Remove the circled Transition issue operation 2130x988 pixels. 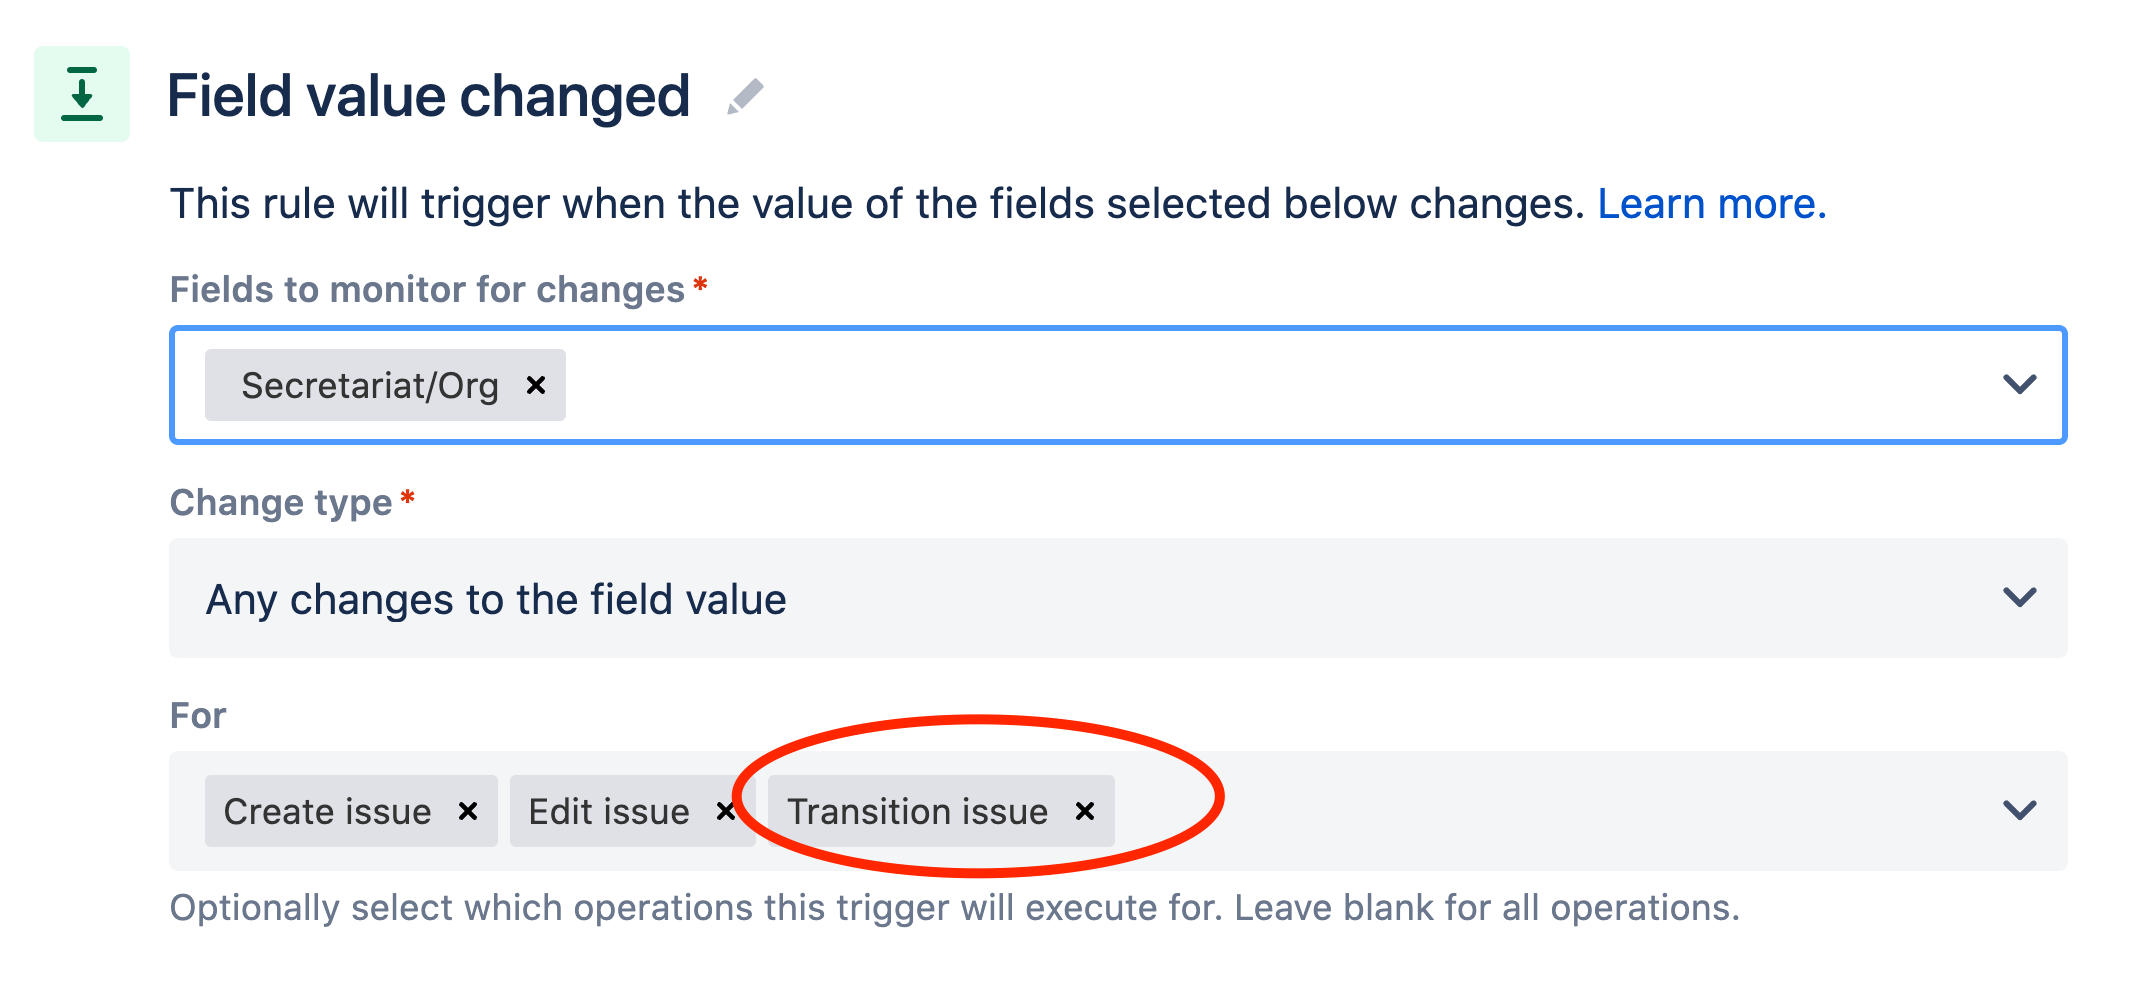tap(1086, 811)
